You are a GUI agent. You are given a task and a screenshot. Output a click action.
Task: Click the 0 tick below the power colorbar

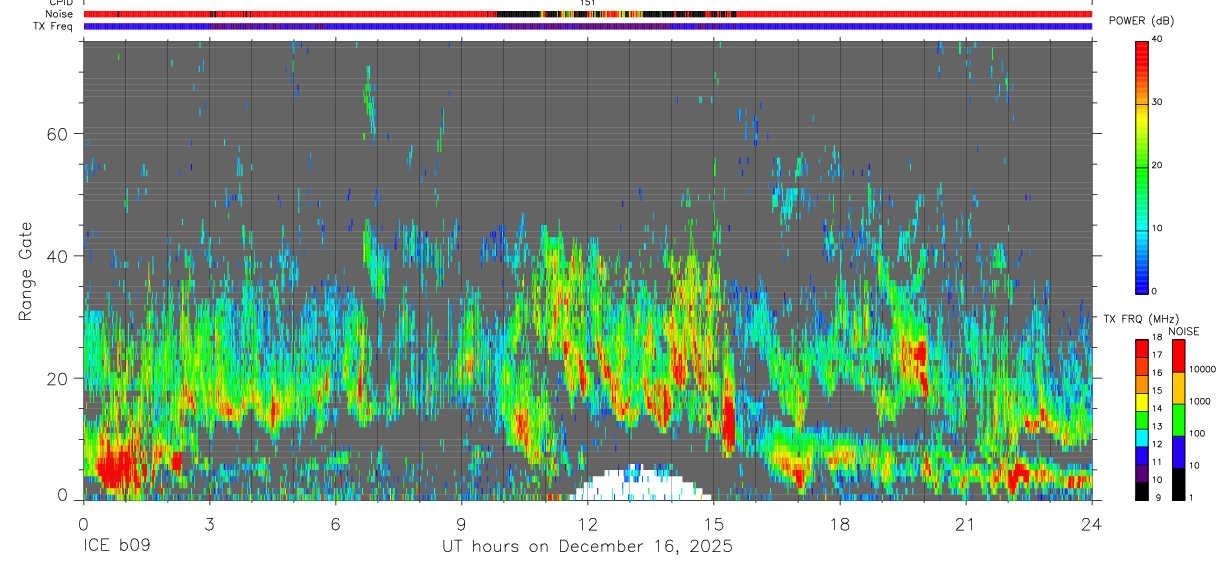(1155, 291)
